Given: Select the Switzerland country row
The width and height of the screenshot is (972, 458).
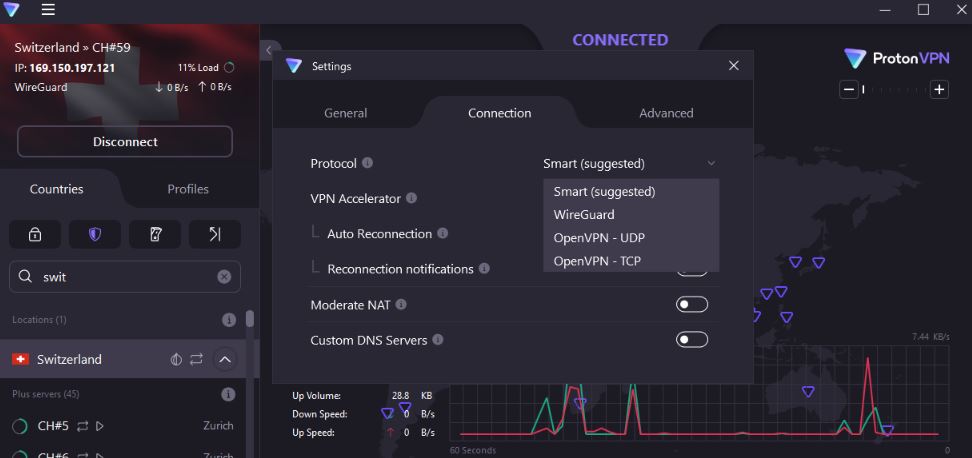Looking at the screenshot, I should point(123,359).
